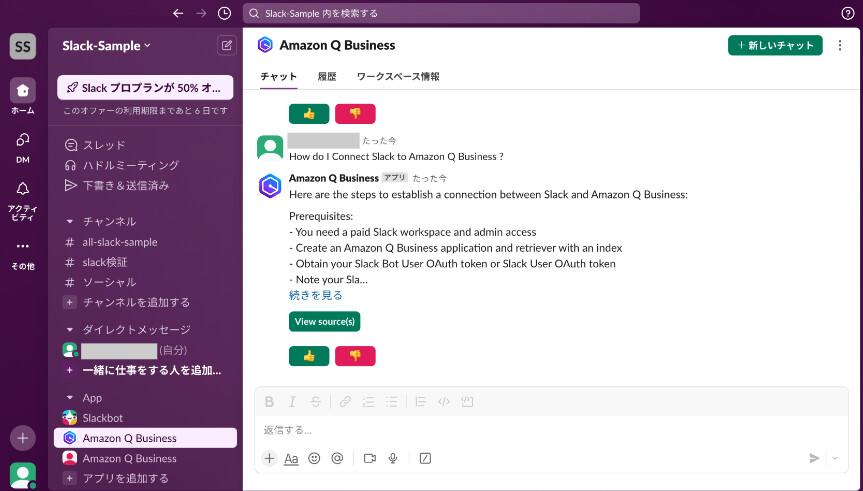
Task: Switch to the ワークスペース情報 tab
Action: (x=398, y=77)
